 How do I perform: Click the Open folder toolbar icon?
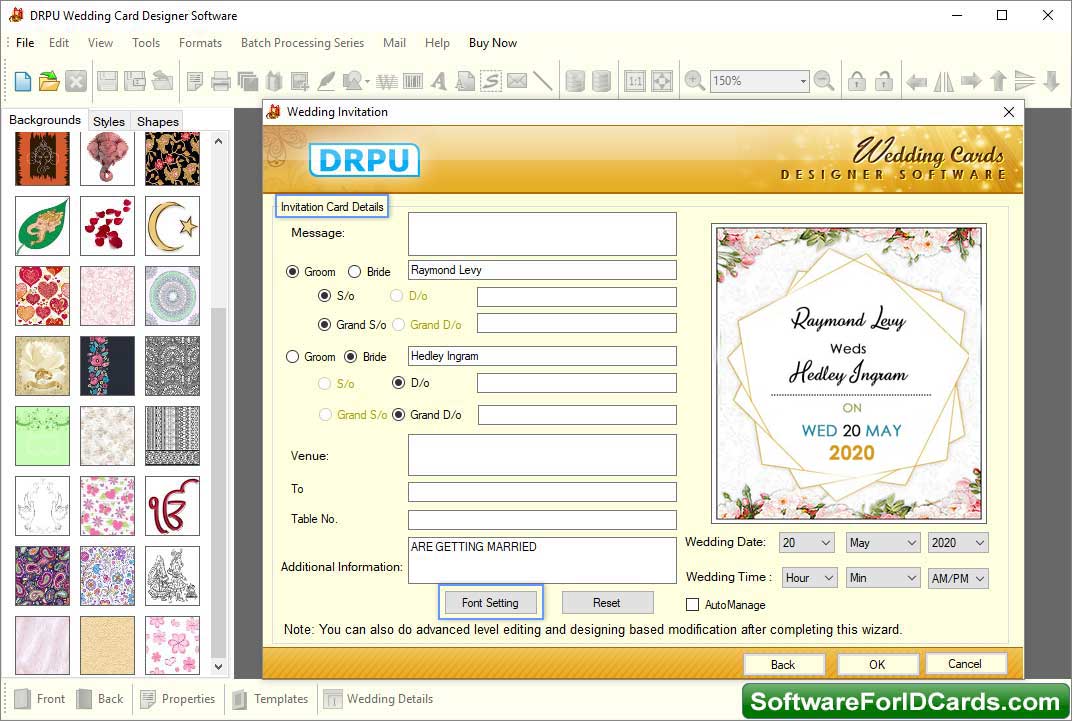pos(49,81)
